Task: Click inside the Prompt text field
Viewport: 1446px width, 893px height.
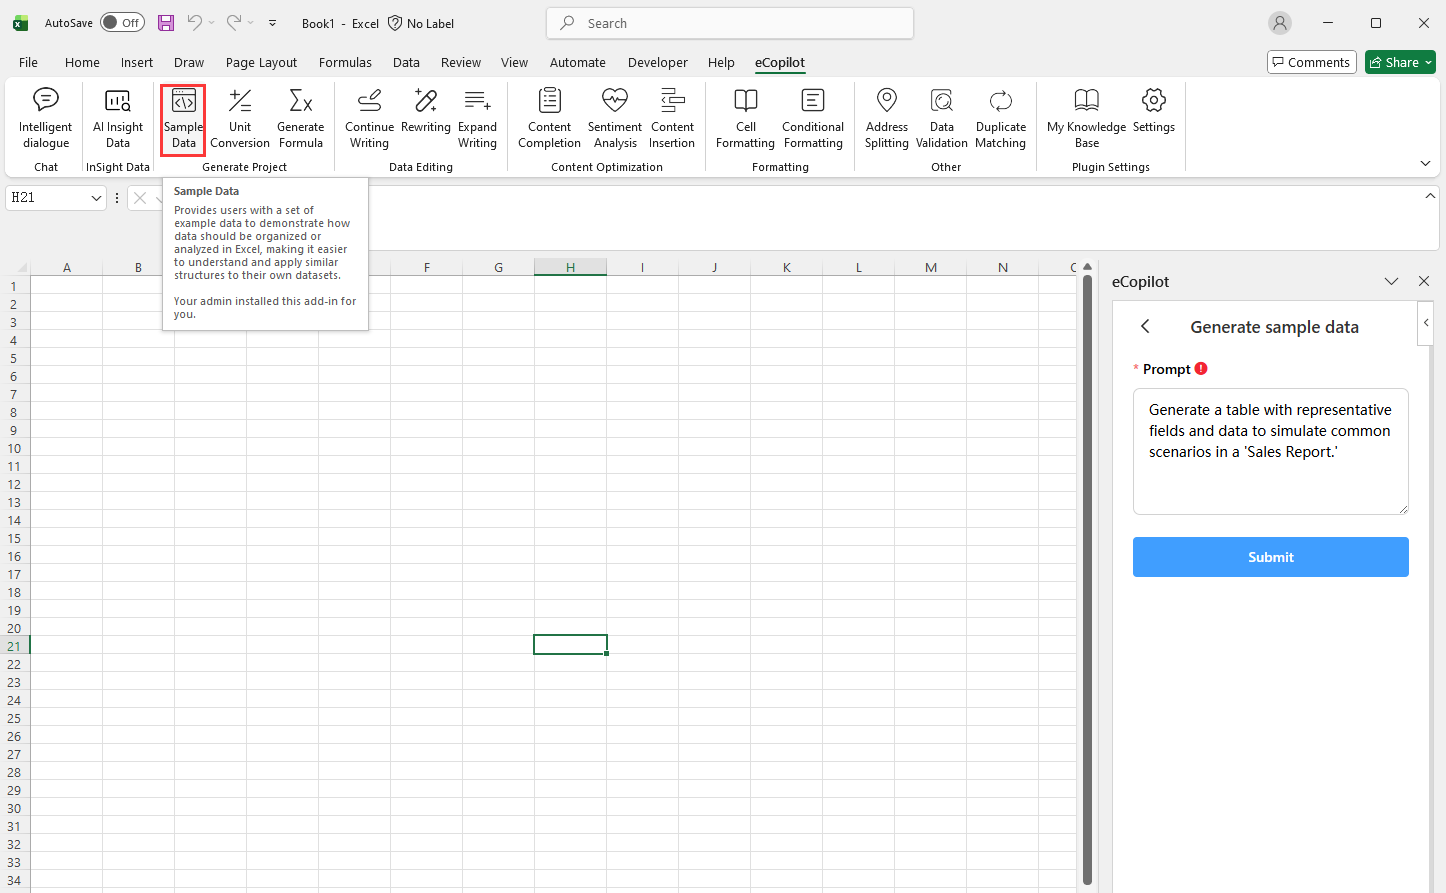Action: [x=1270, y=452]
